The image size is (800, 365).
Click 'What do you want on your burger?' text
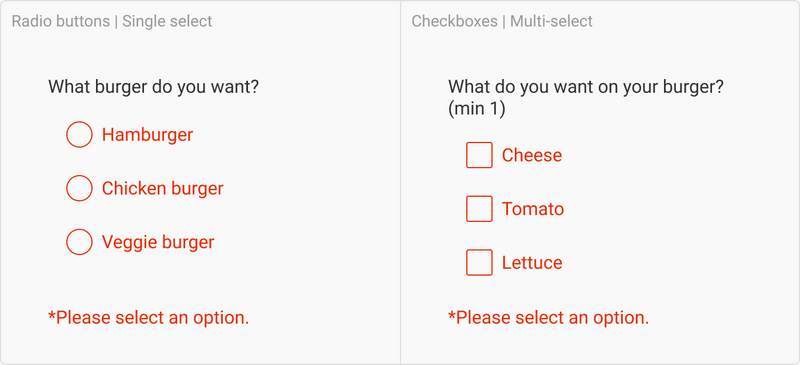[x=586, y=87]
